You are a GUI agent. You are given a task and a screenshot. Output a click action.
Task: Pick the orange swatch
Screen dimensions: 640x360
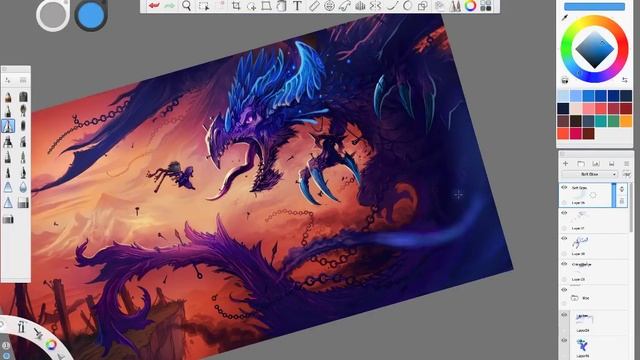click(626, 121)
